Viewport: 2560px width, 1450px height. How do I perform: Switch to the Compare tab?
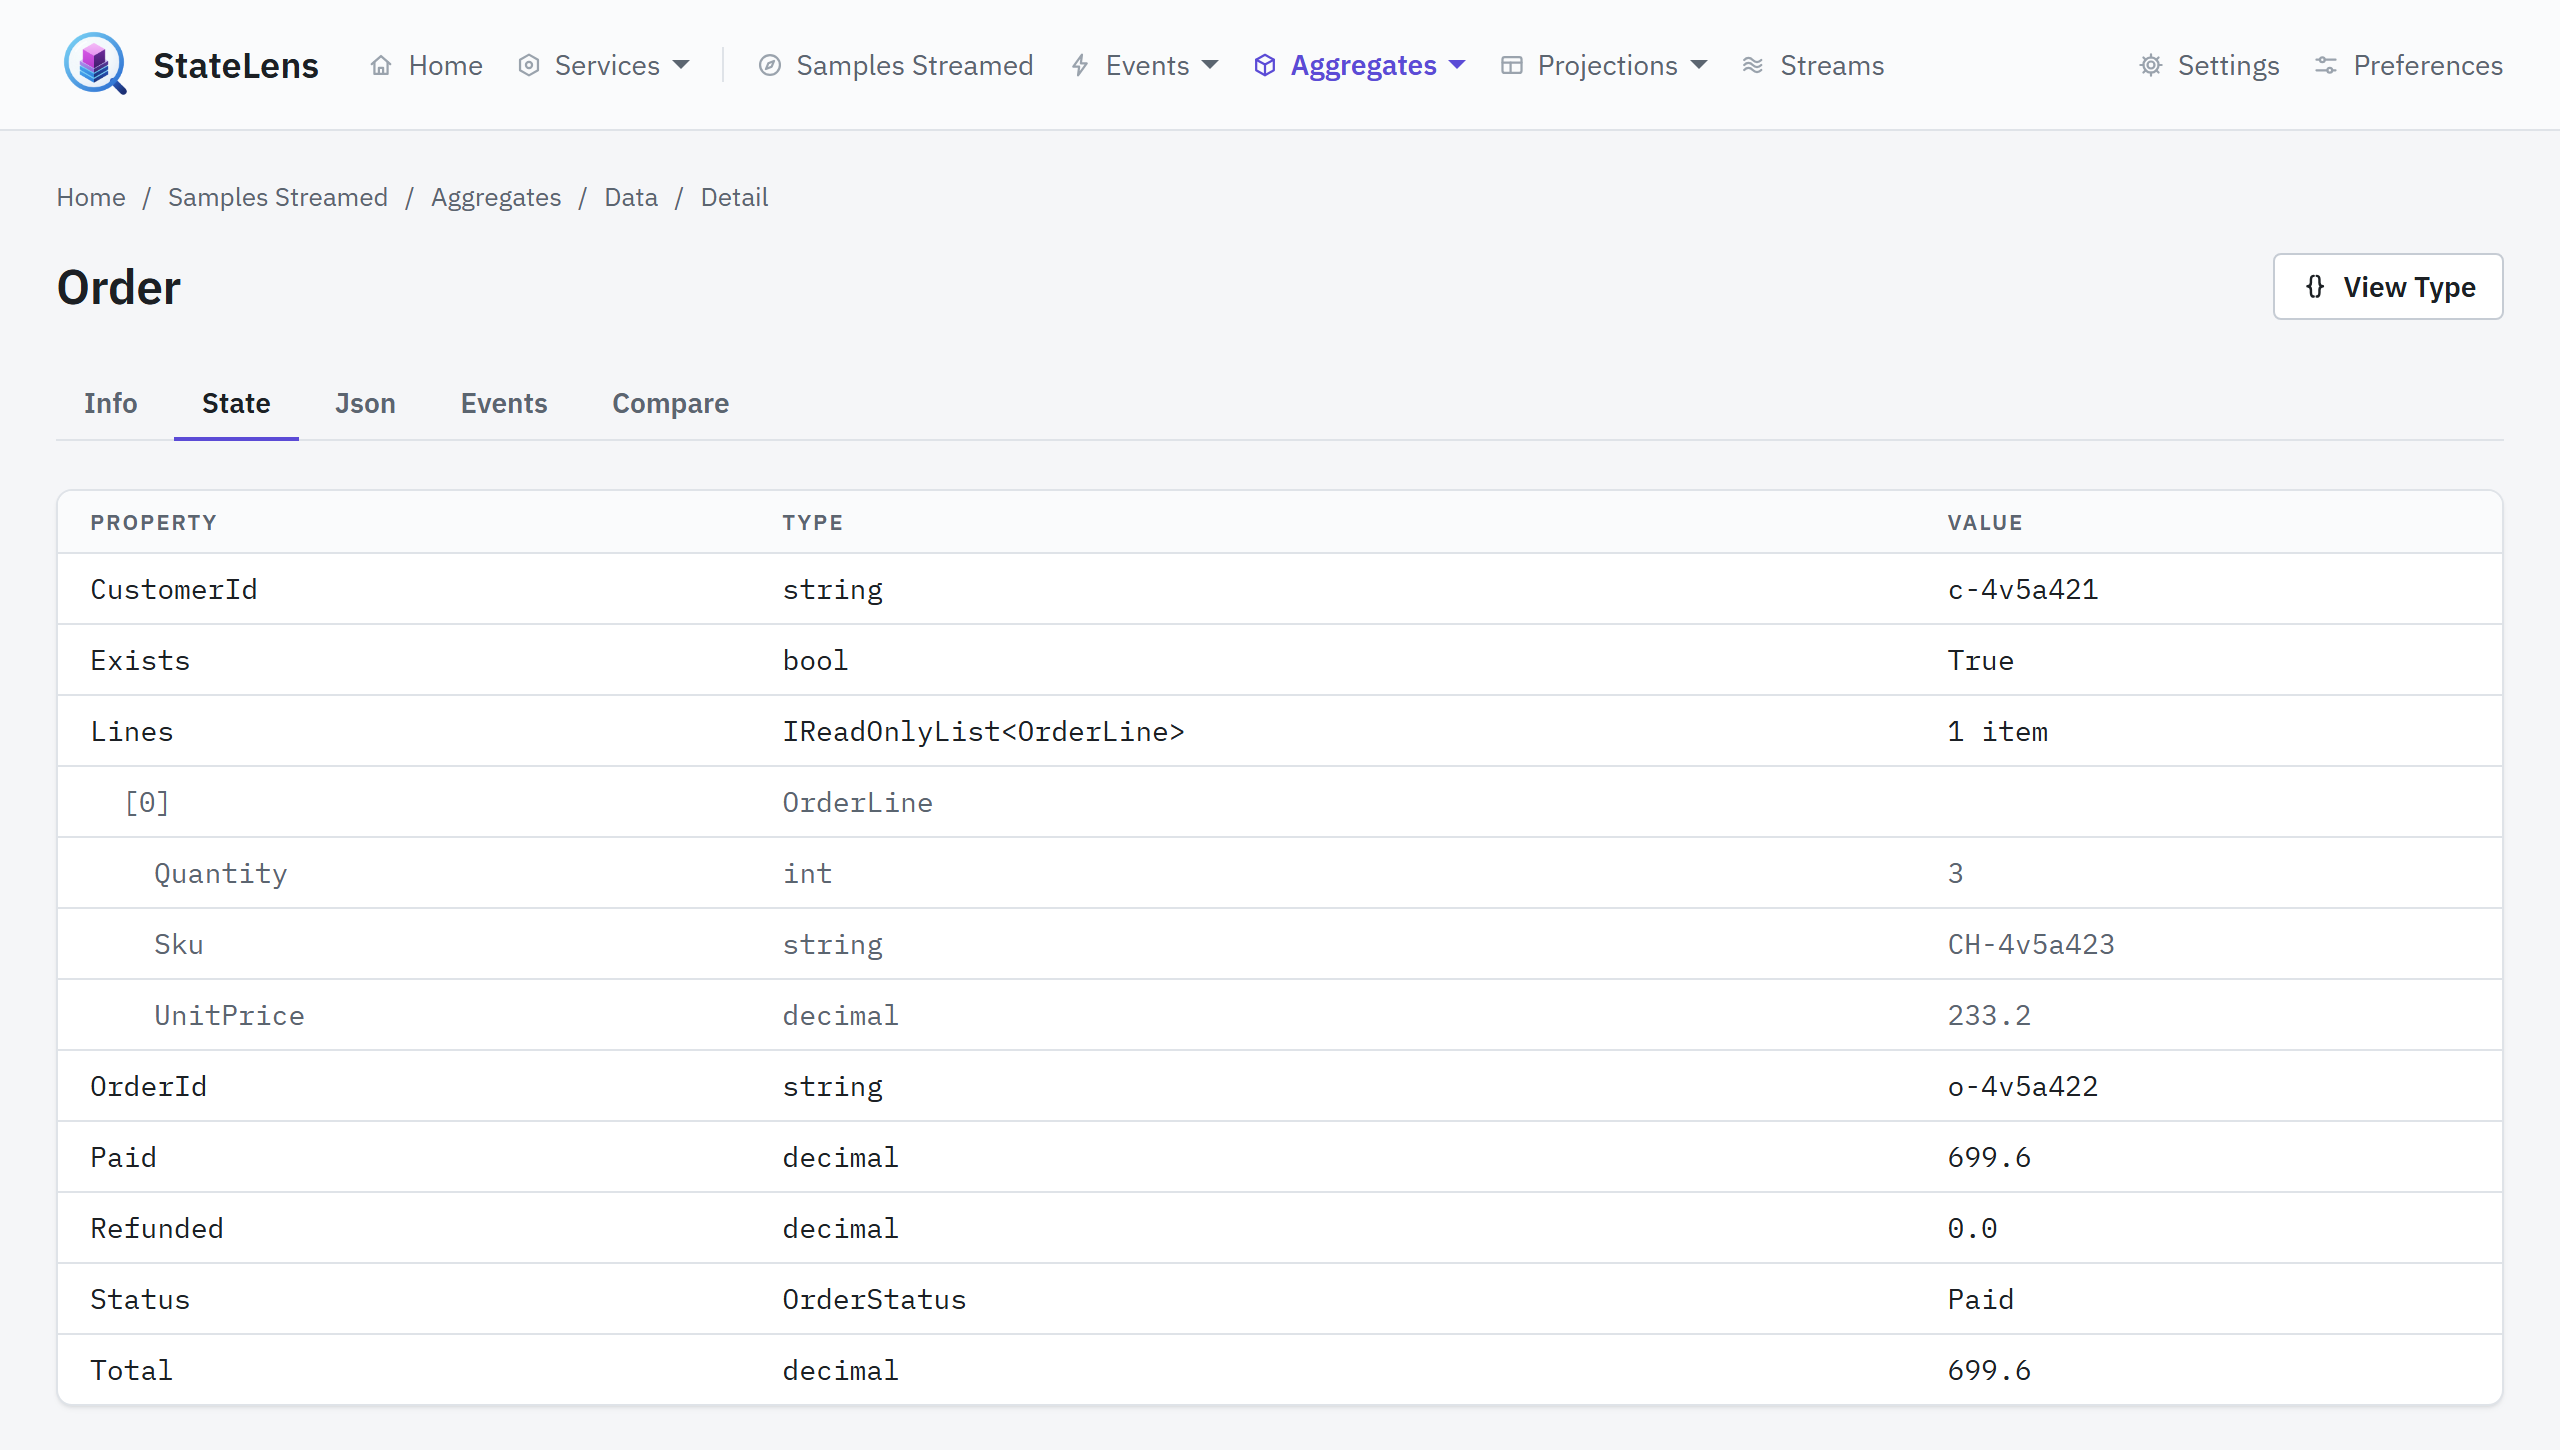click(x=670, y=403)
